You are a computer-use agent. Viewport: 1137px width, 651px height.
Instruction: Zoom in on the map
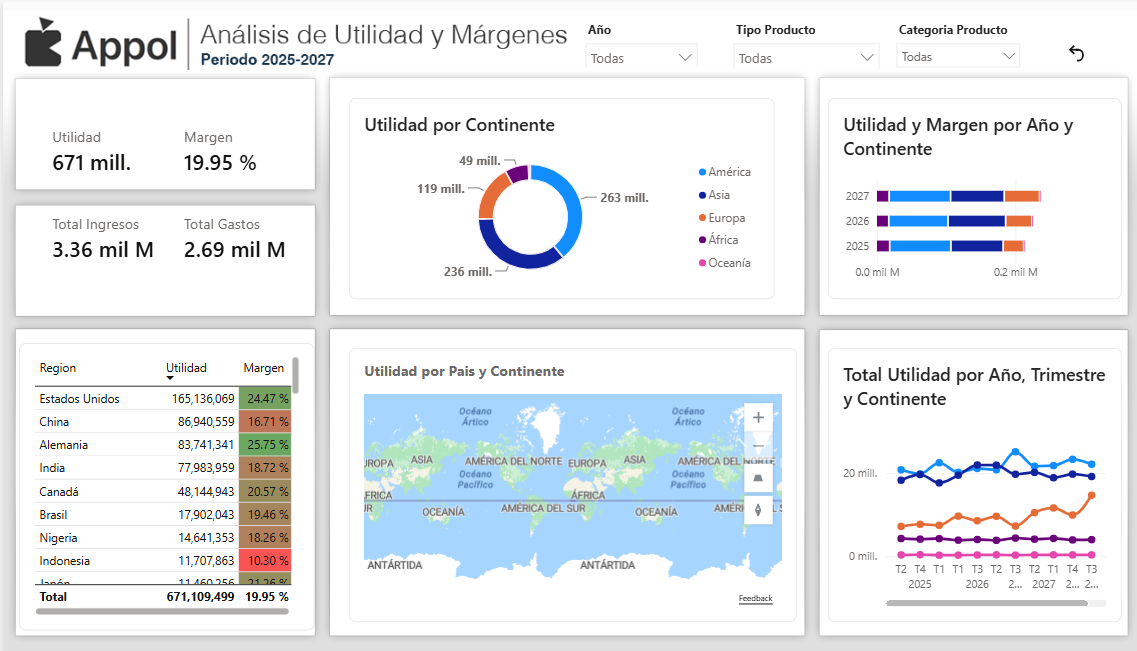[758, 418]
